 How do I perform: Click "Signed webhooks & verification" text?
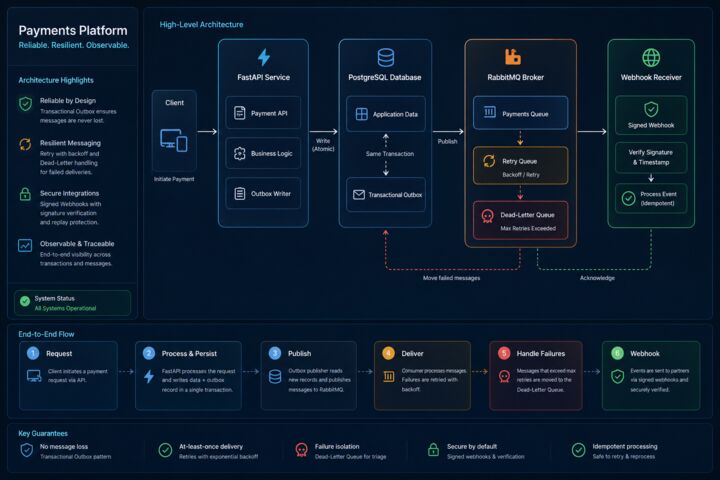click(486, 457)
